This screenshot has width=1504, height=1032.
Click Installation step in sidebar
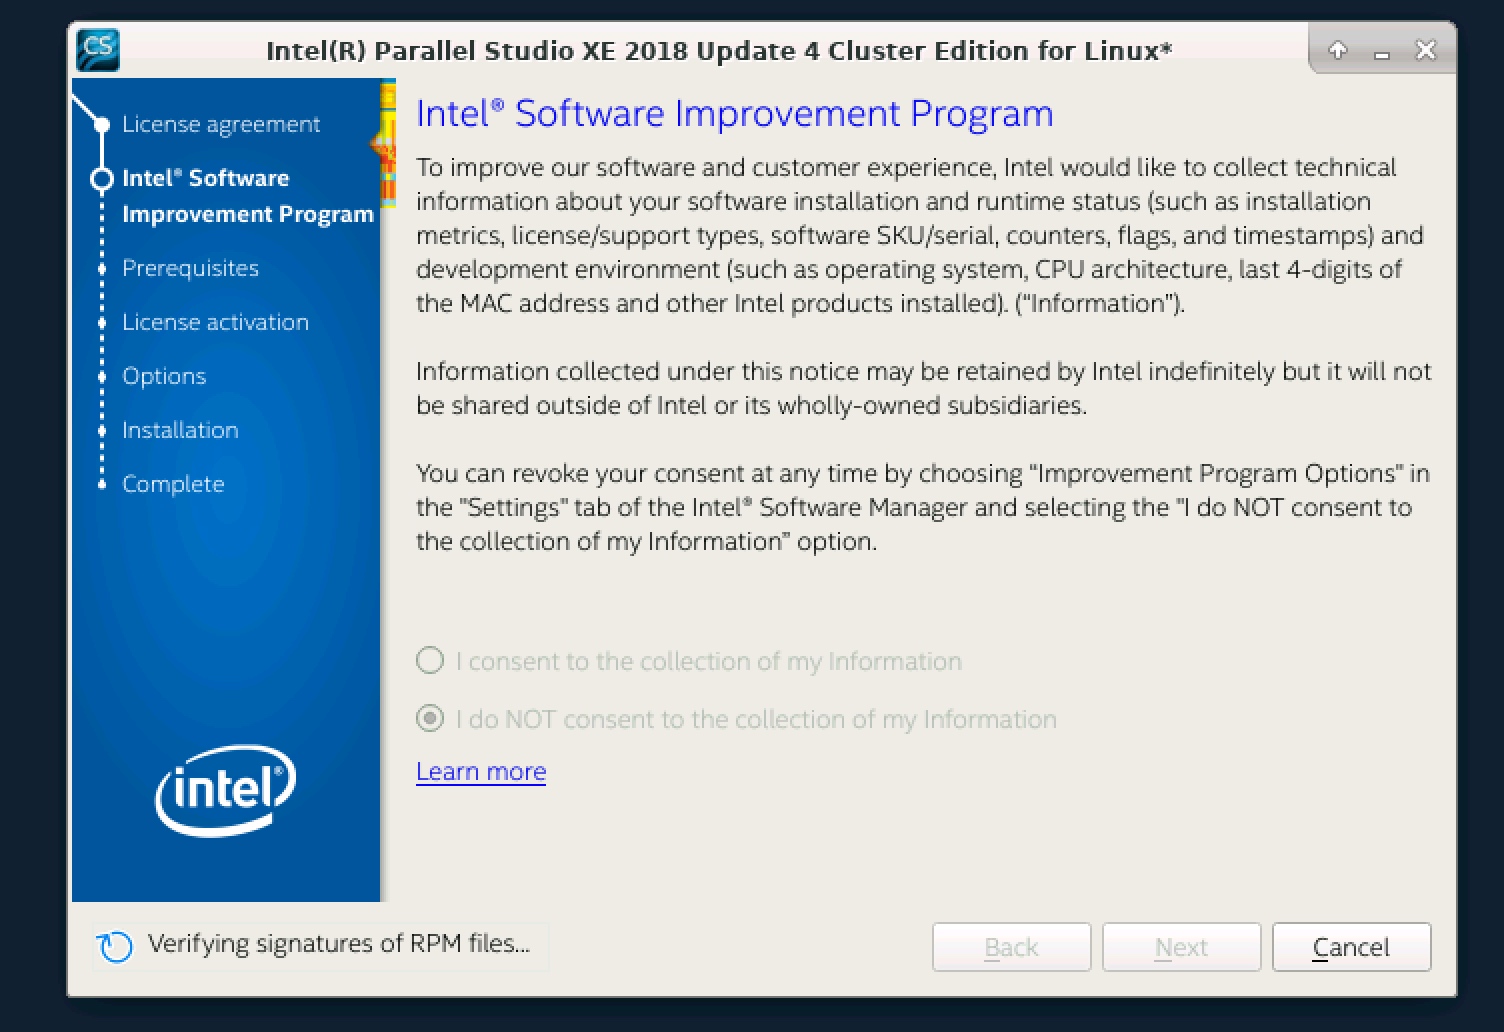click(180, 430)
